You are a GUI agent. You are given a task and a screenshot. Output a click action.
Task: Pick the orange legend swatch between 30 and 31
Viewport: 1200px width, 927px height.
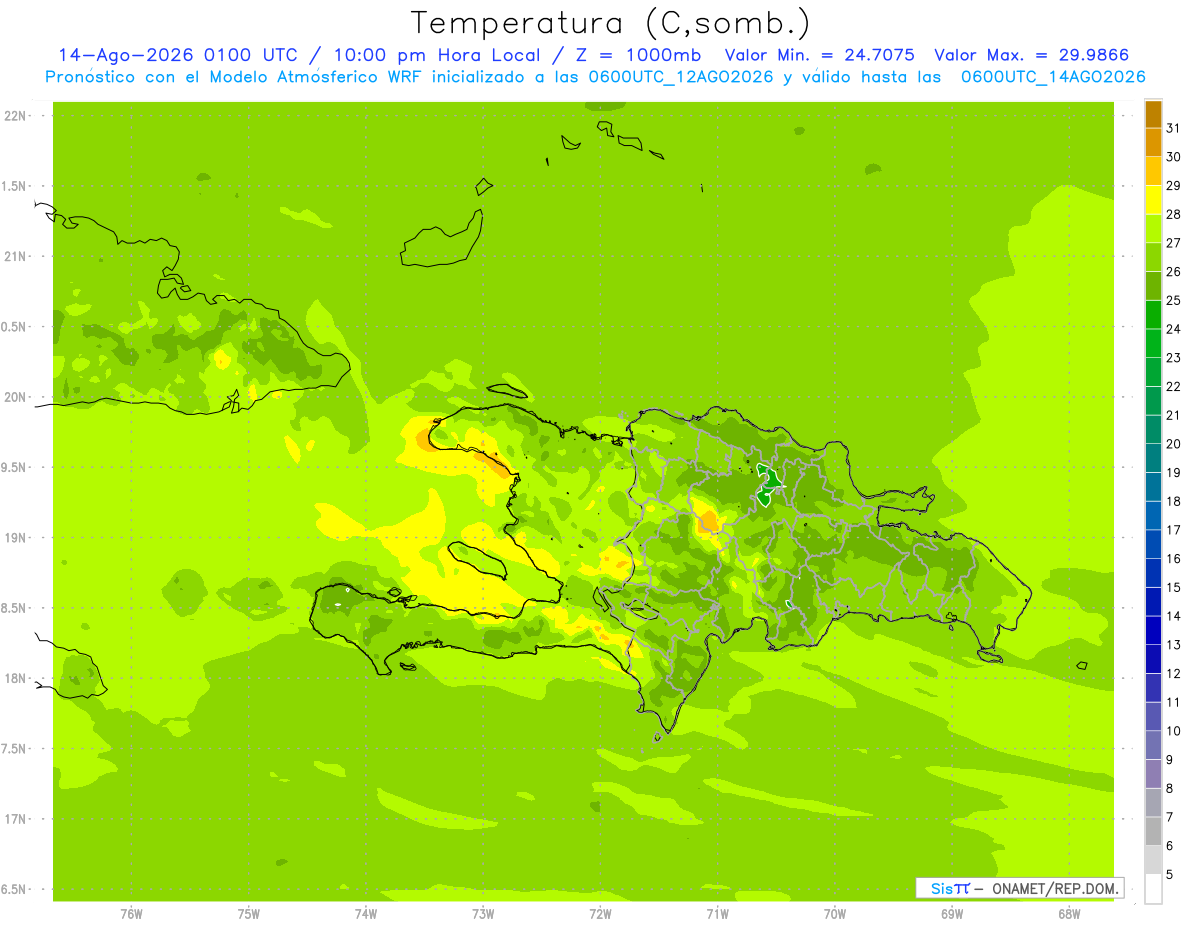click(1153, 143)
